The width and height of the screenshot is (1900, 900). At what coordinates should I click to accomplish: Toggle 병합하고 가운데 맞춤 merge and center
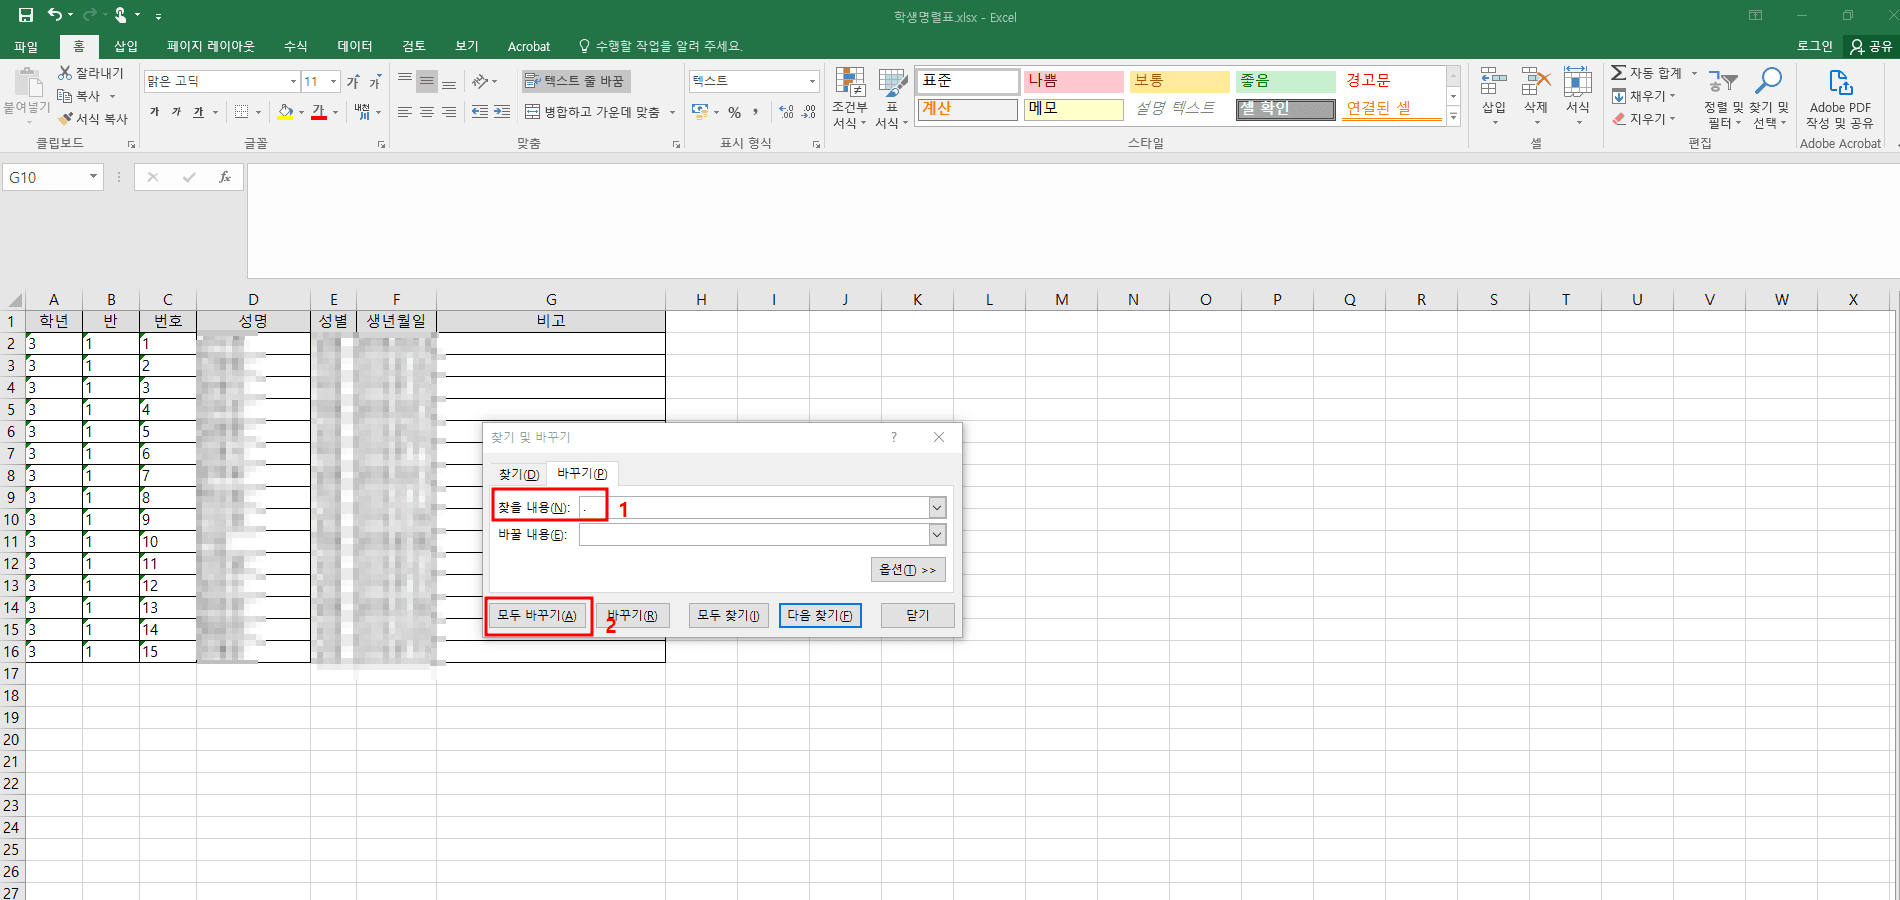(592, 112)
